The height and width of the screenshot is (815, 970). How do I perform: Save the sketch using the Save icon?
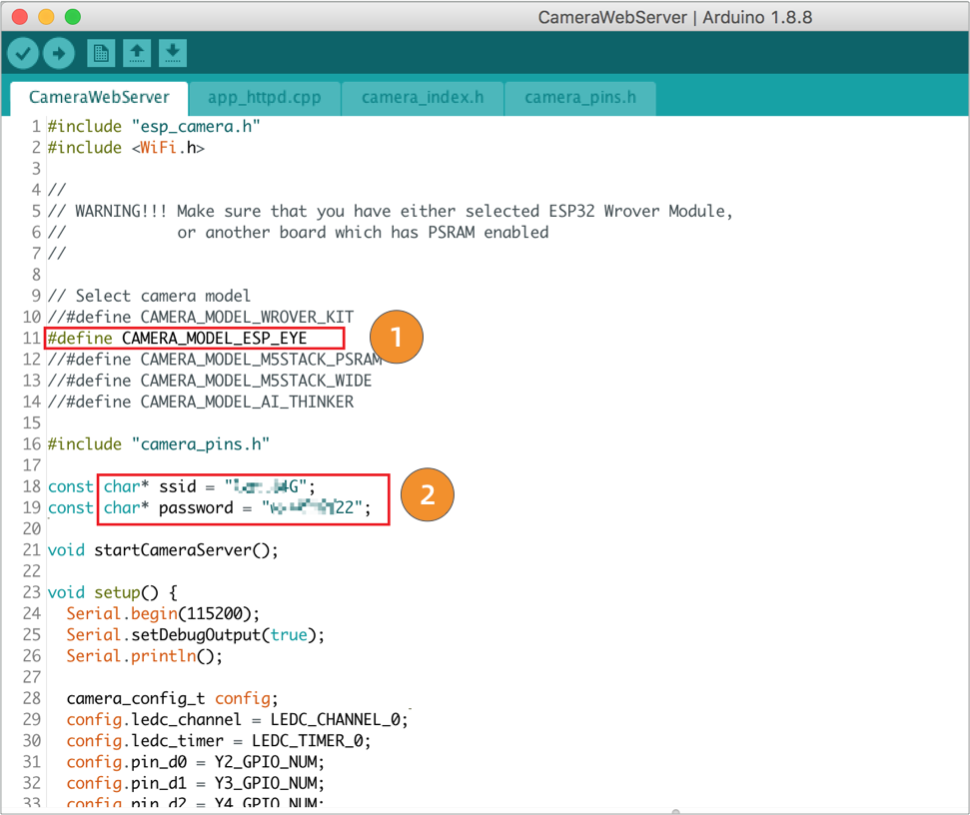[172, 52]
